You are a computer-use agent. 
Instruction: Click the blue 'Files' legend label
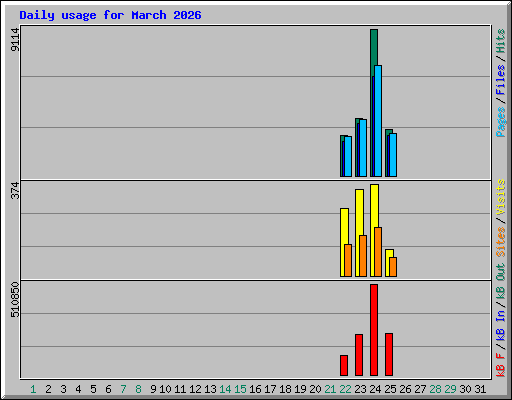(x=500, y=80)
